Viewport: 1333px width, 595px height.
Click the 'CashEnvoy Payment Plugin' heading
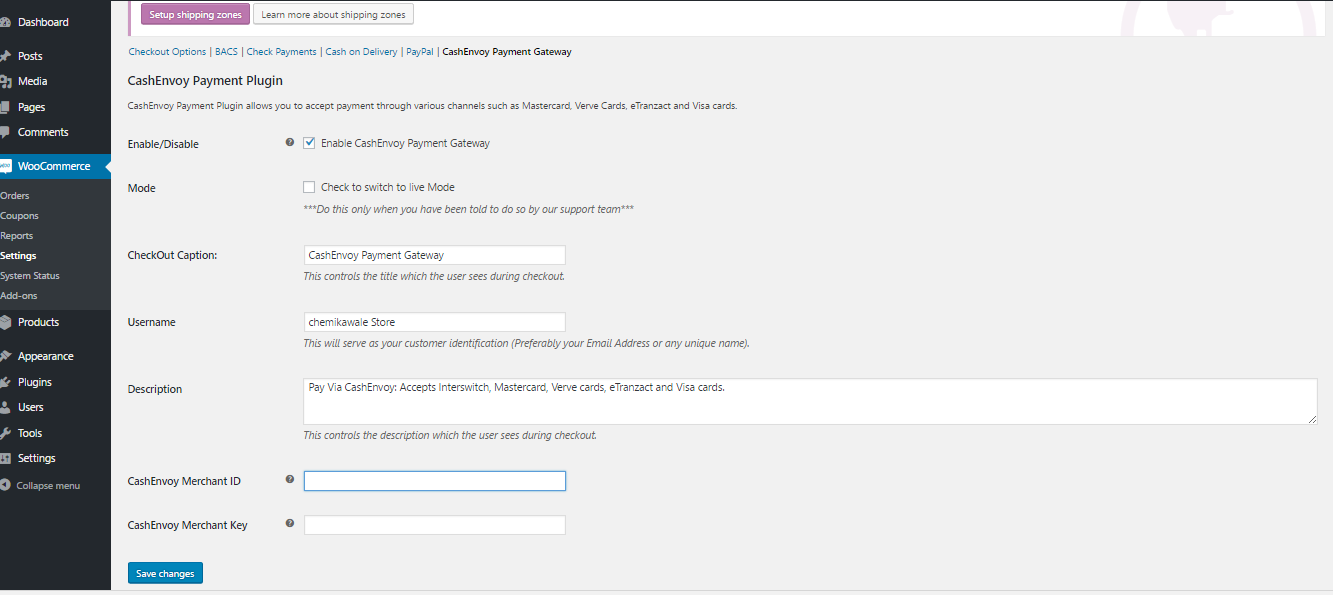(x=205, y=80)
